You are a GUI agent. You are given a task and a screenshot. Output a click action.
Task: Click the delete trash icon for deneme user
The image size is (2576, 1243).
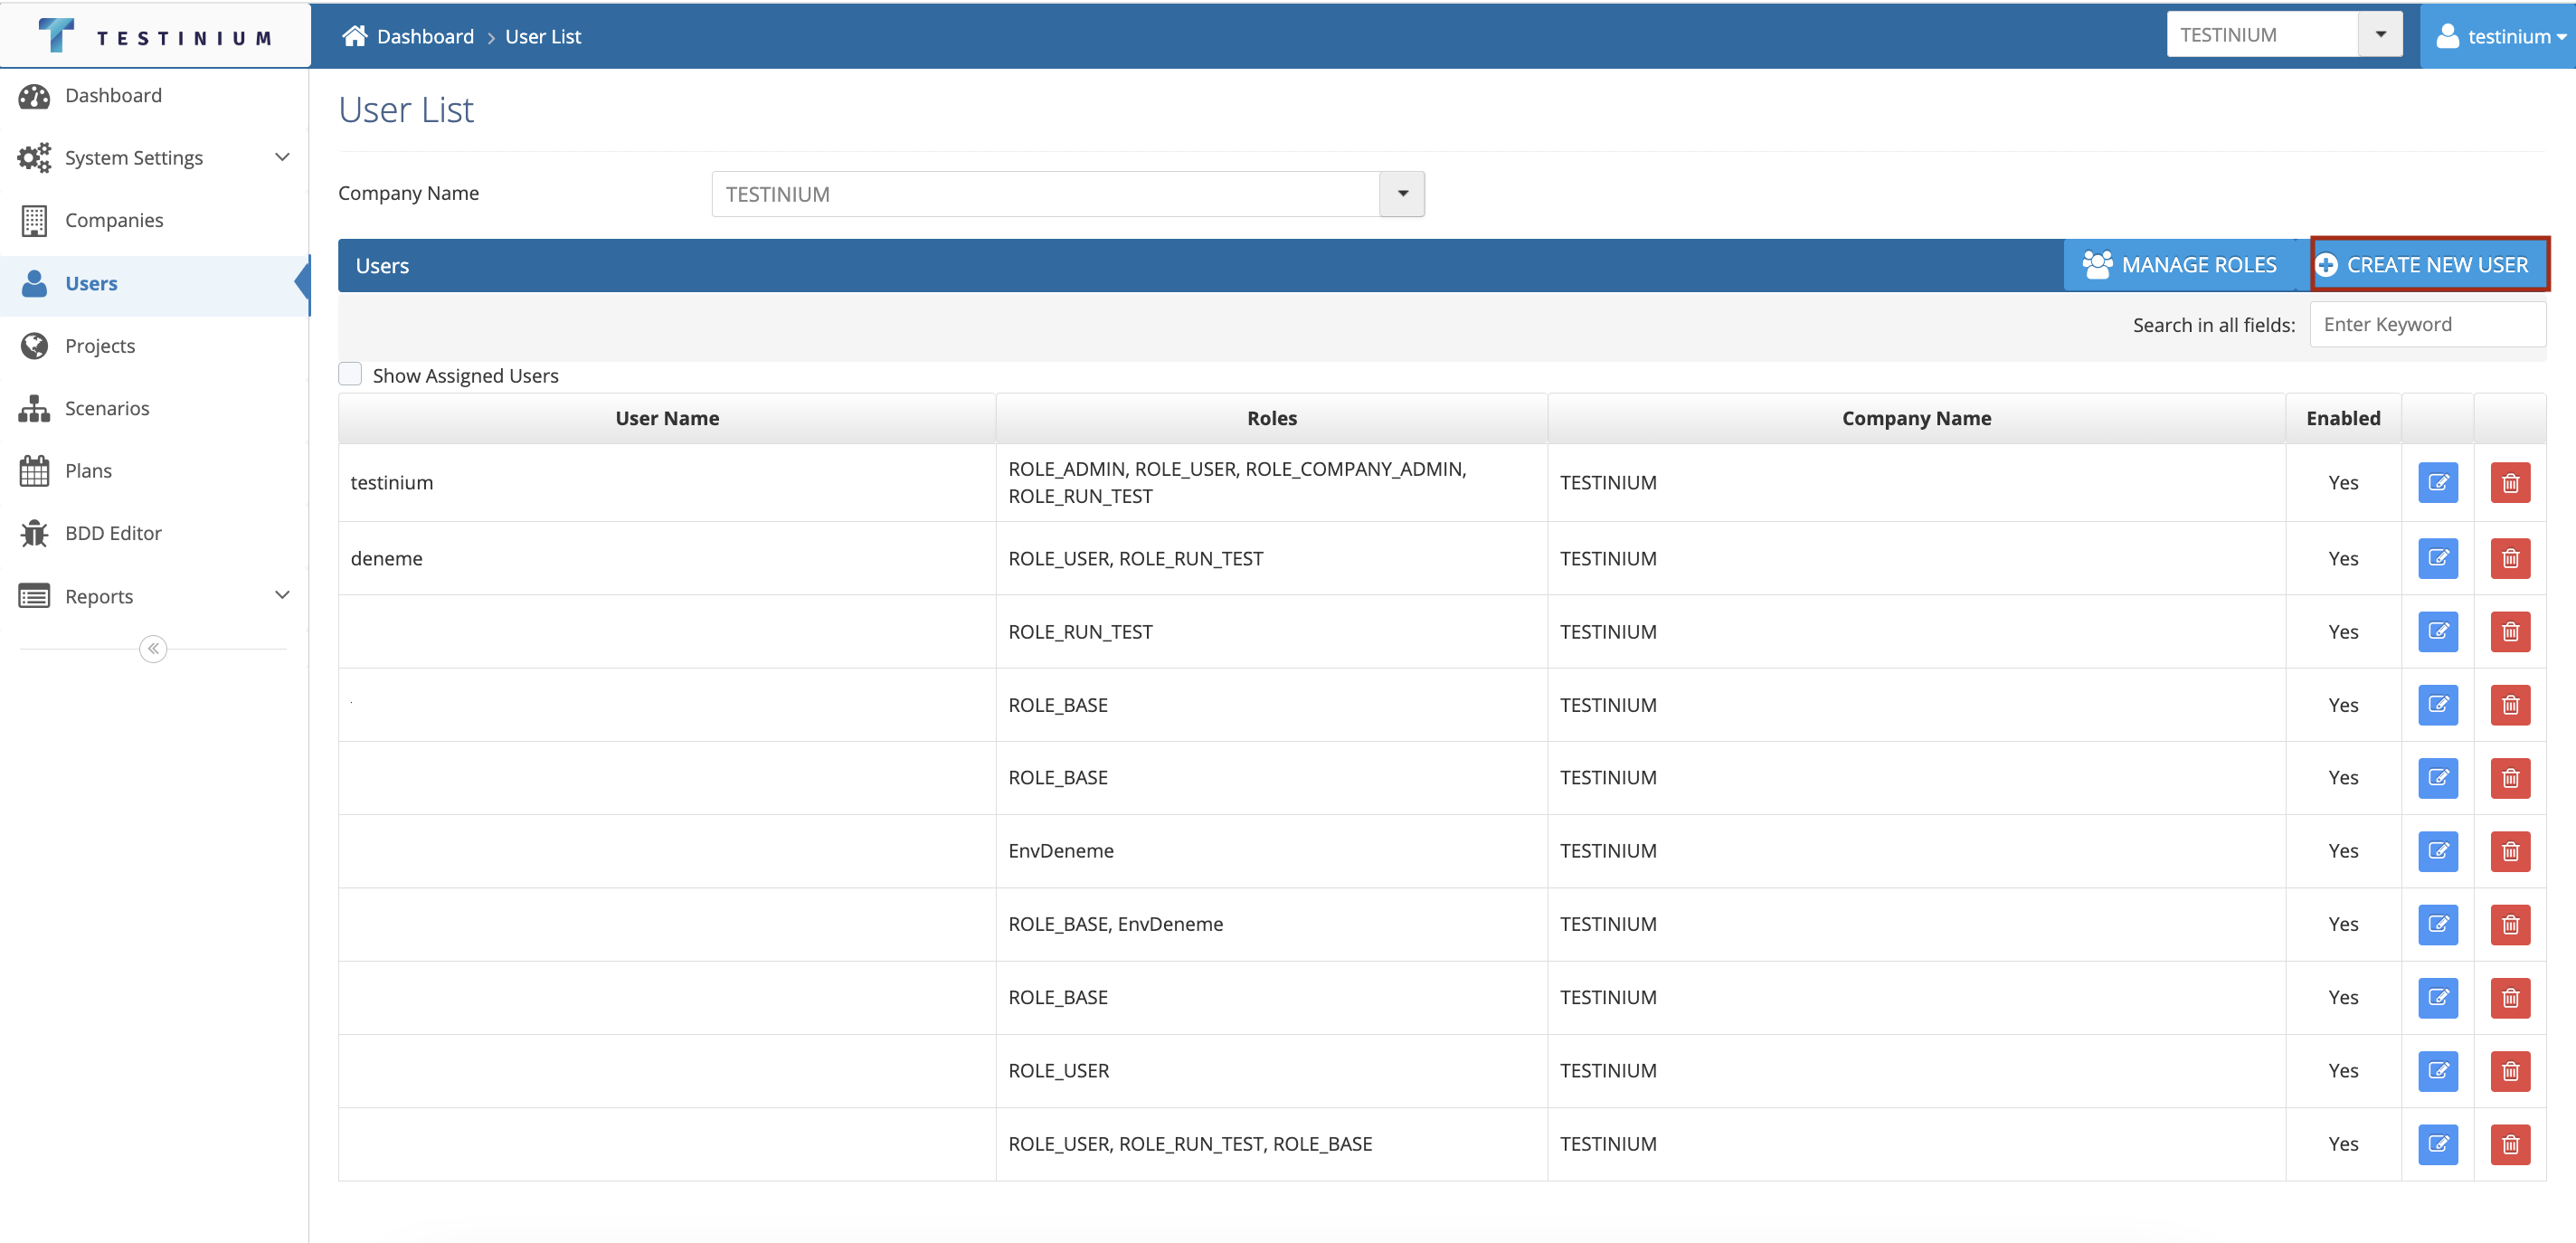(x=2509, y=558)
